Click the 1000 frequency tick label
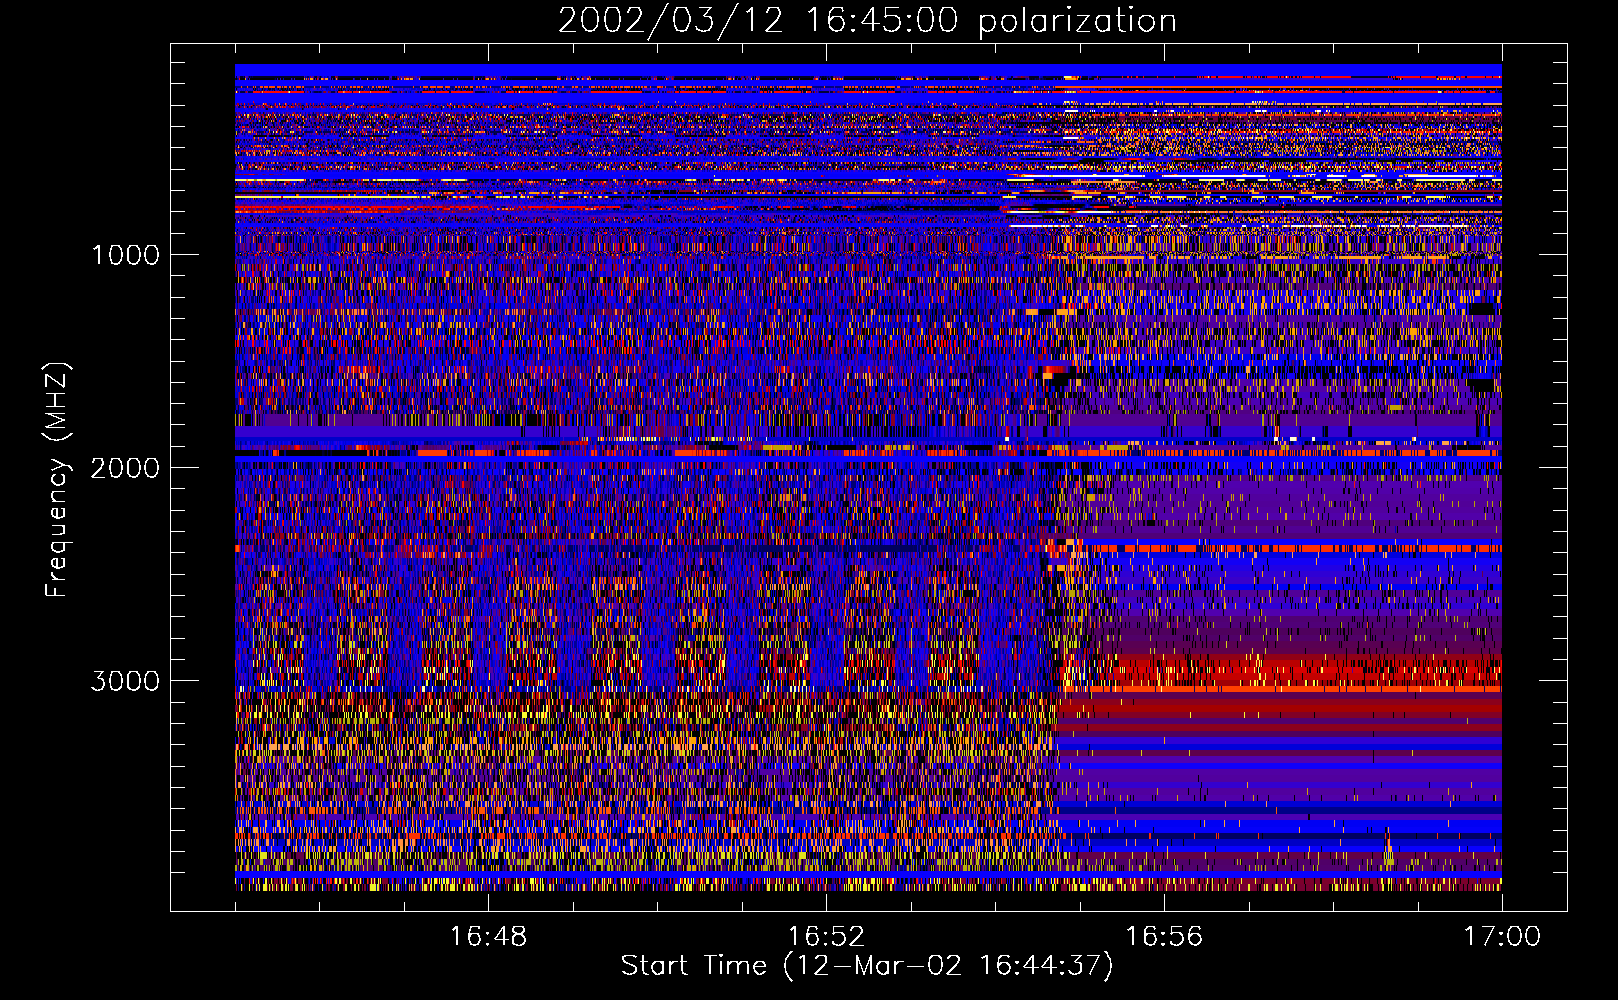The width and height of the screenshot is (1618, 1000). tap(125, 255)
